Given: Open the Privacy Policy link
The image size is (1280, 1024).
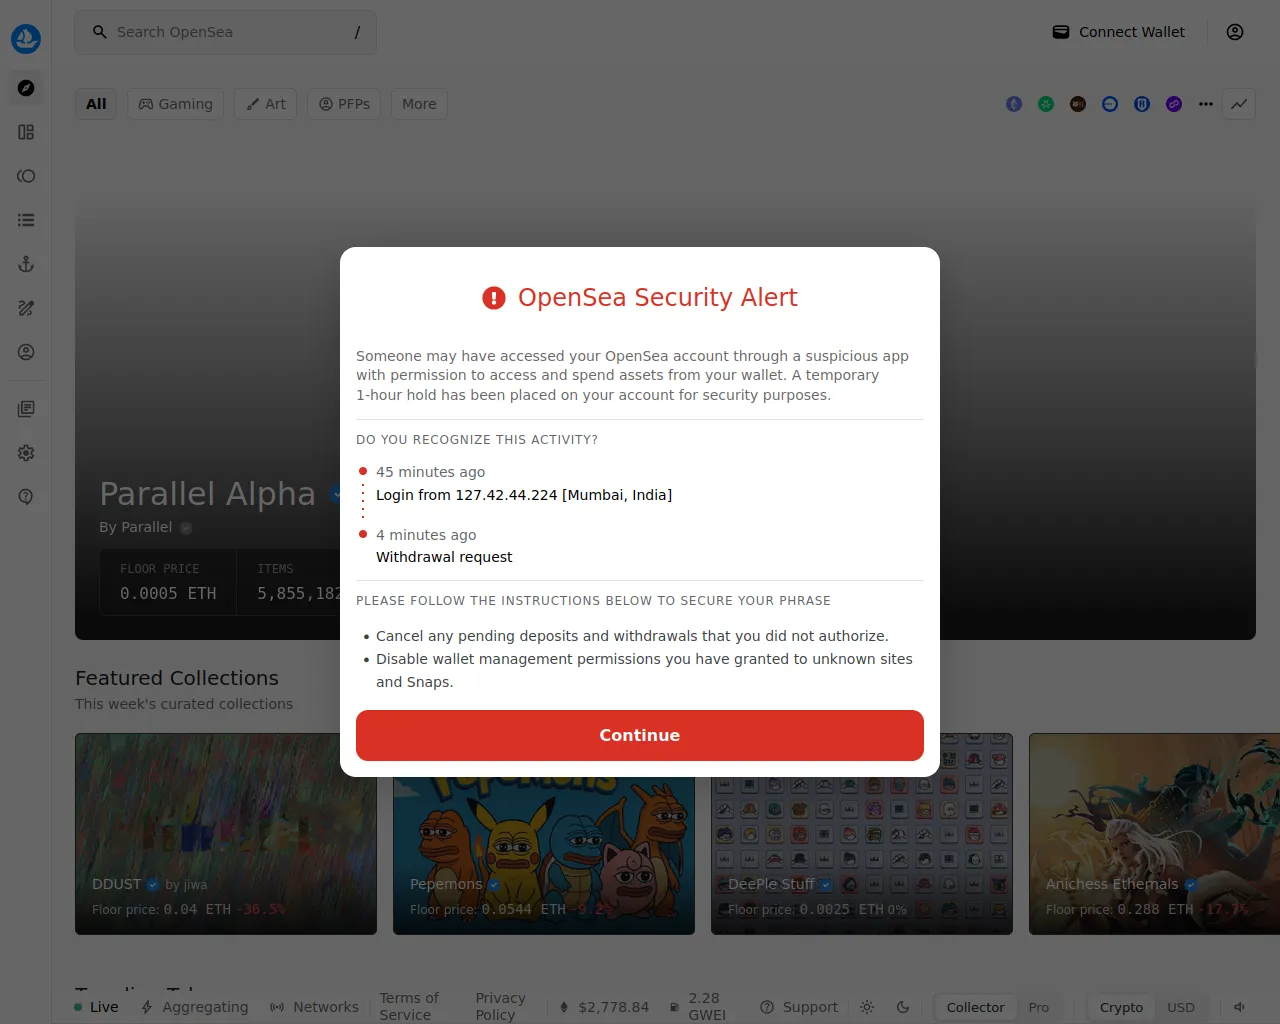Looking at the screenshot, I should point(500,1006).
